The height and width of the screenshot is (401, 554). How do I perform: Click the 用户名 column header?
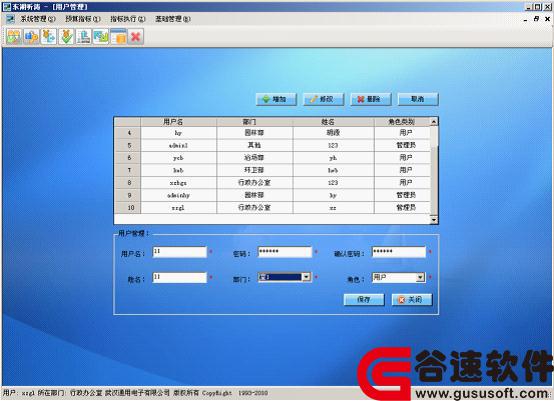pos(178,122)
